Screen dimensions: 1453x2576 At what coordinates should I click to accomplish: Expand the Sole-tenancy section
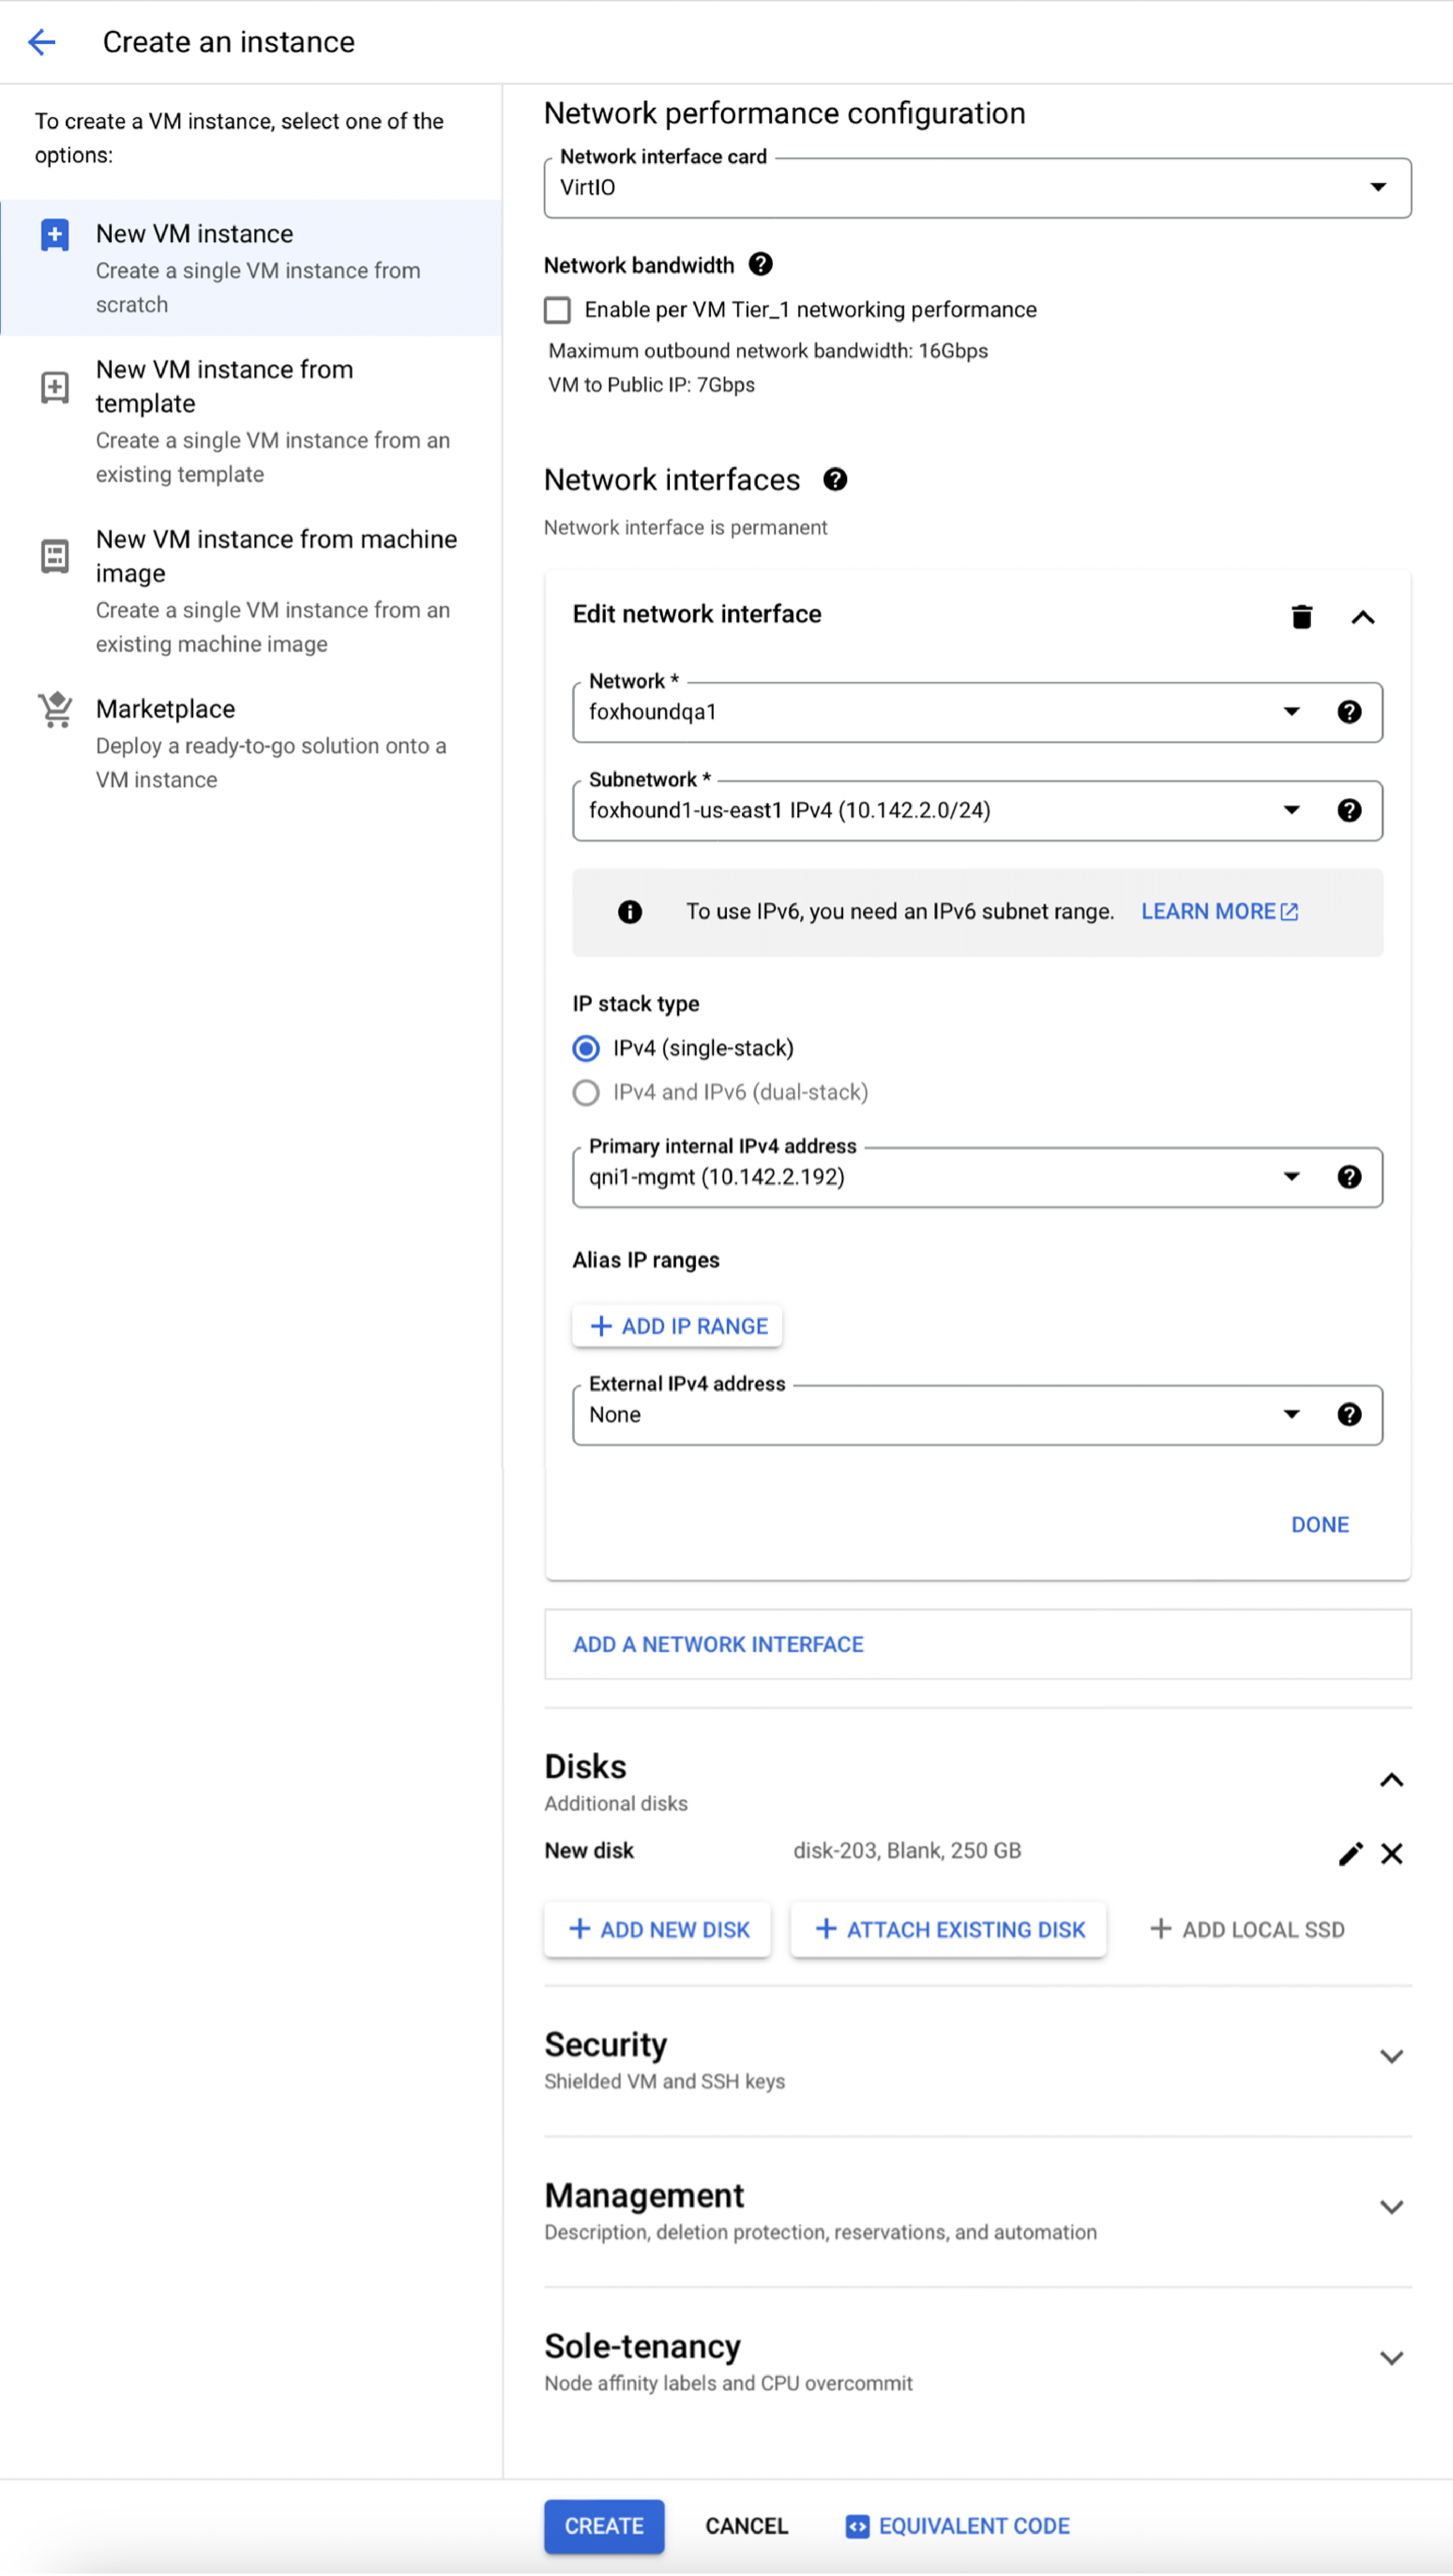[1391, 2358]
